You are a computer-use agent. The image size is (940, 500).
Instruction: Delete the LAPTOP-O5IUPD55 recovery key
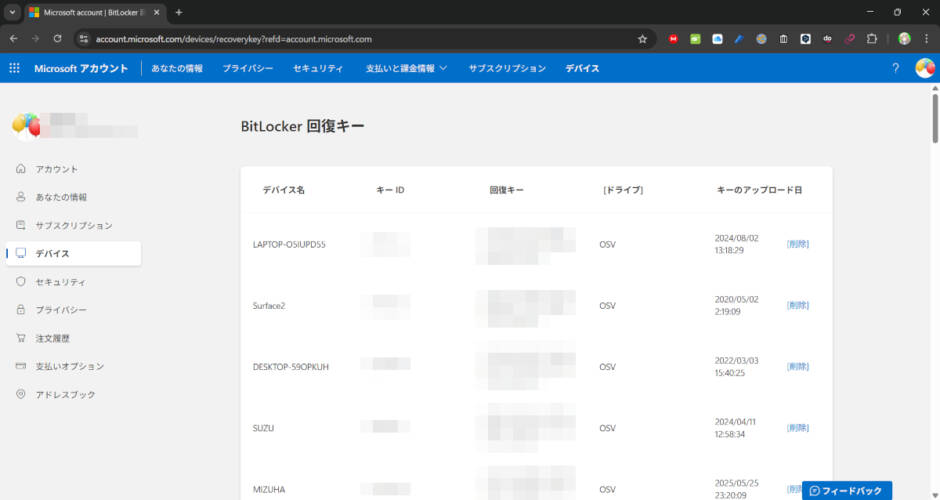click(797, 244)
